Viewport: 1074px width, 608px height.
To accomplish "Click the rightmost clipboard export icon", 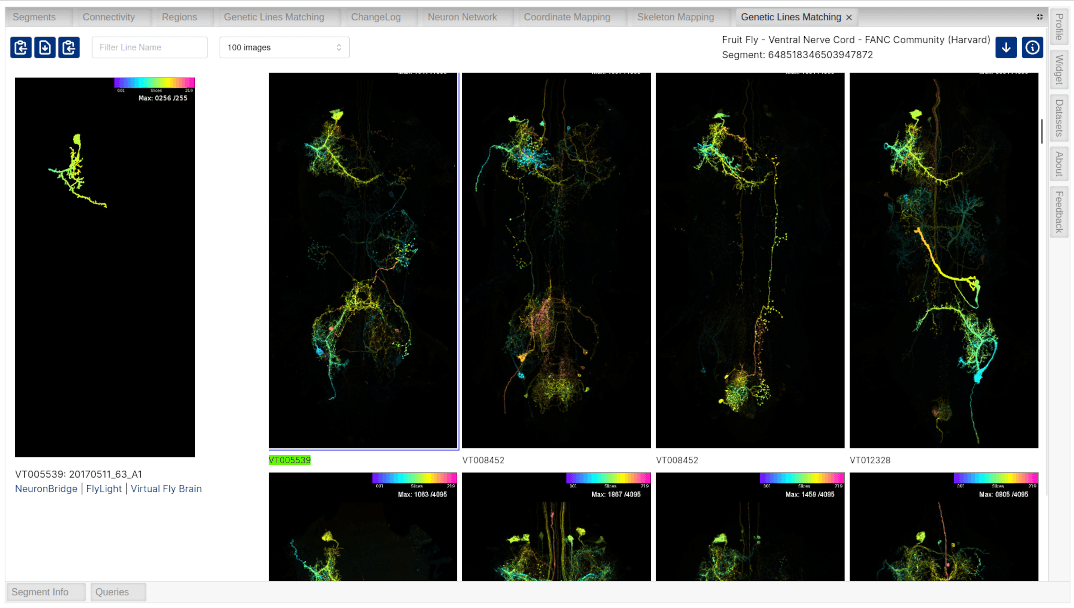I will tap(68, 47).
